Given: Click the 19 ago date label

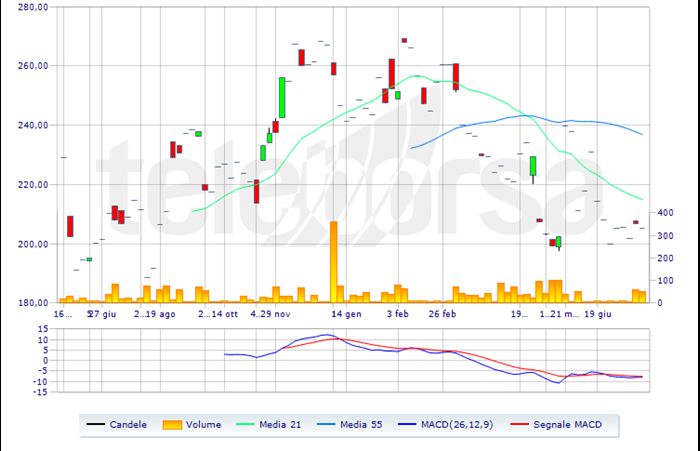Looking at the screenshot, I should (x=161, y=314).
